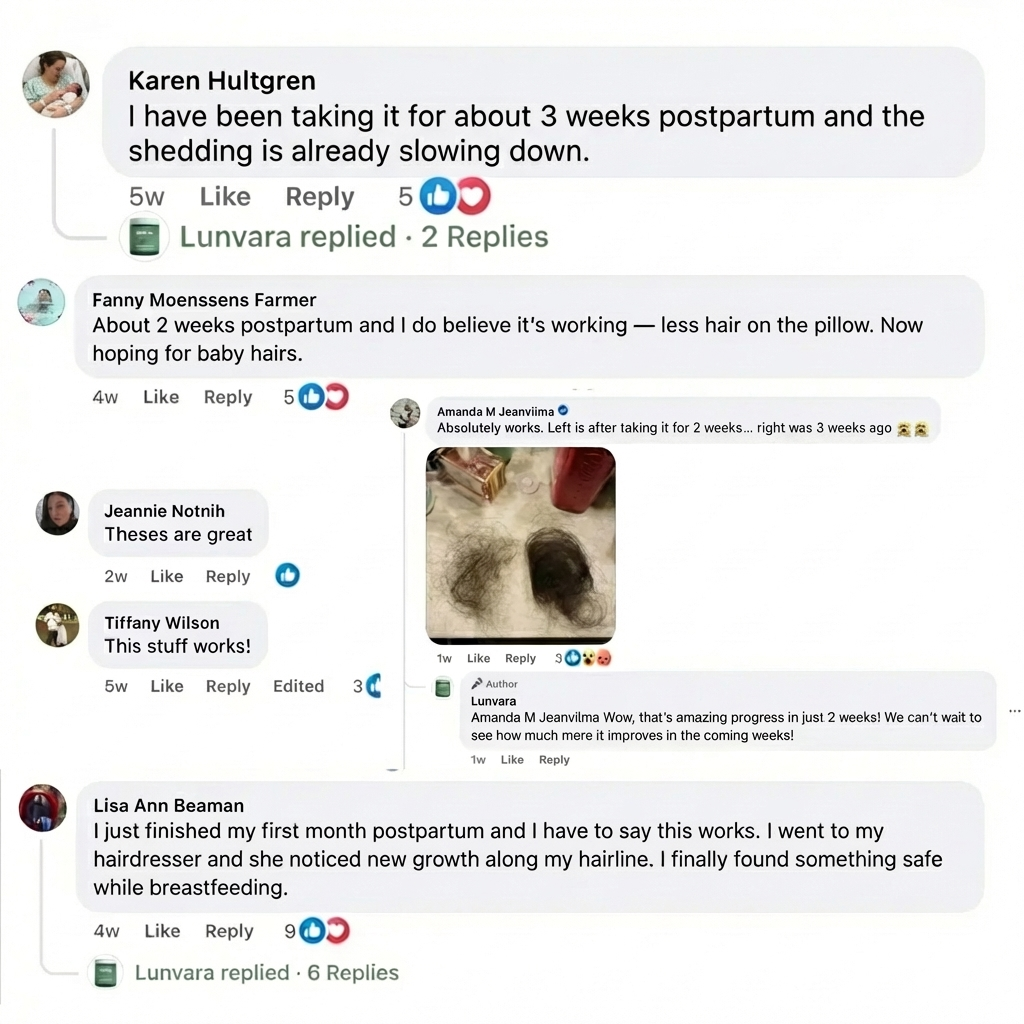Open the three-dot menu beside Lunvara's reply
The height and width of the screenshot is (1024, 1024).
coord(1014,711)
